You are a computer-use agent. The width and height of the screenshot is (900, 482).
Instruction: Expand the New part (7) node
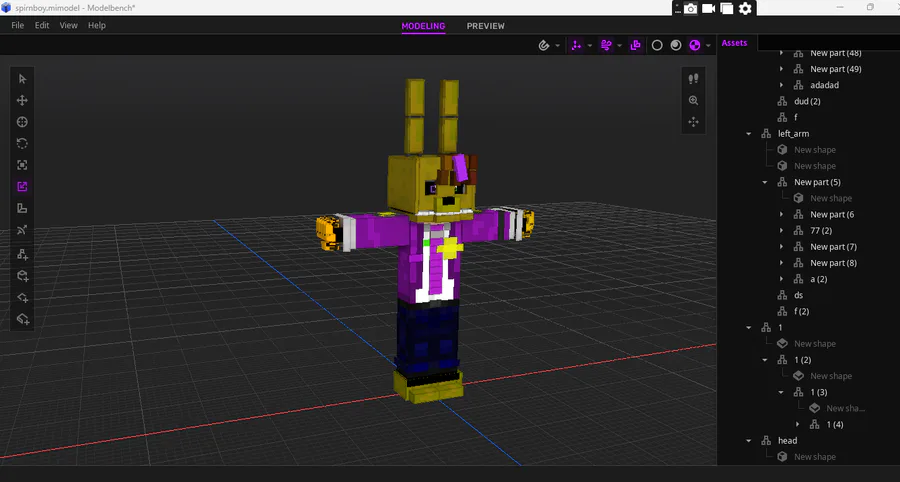[x=781, y=247]
